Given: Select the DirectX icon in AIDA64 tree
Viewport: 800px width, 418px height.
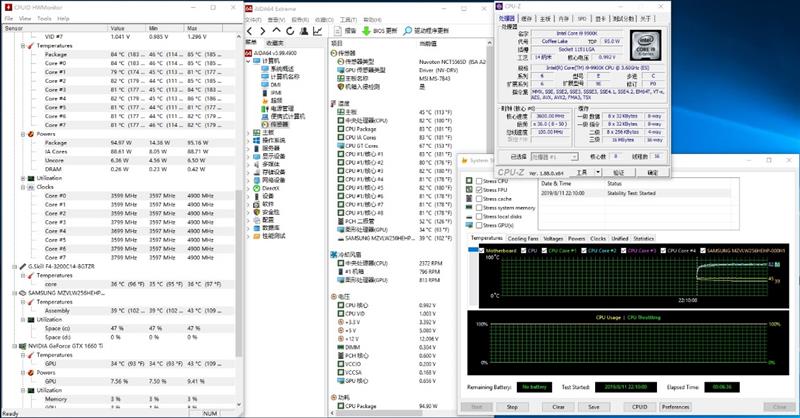Looking at the screenshot, I should [256, 187].
